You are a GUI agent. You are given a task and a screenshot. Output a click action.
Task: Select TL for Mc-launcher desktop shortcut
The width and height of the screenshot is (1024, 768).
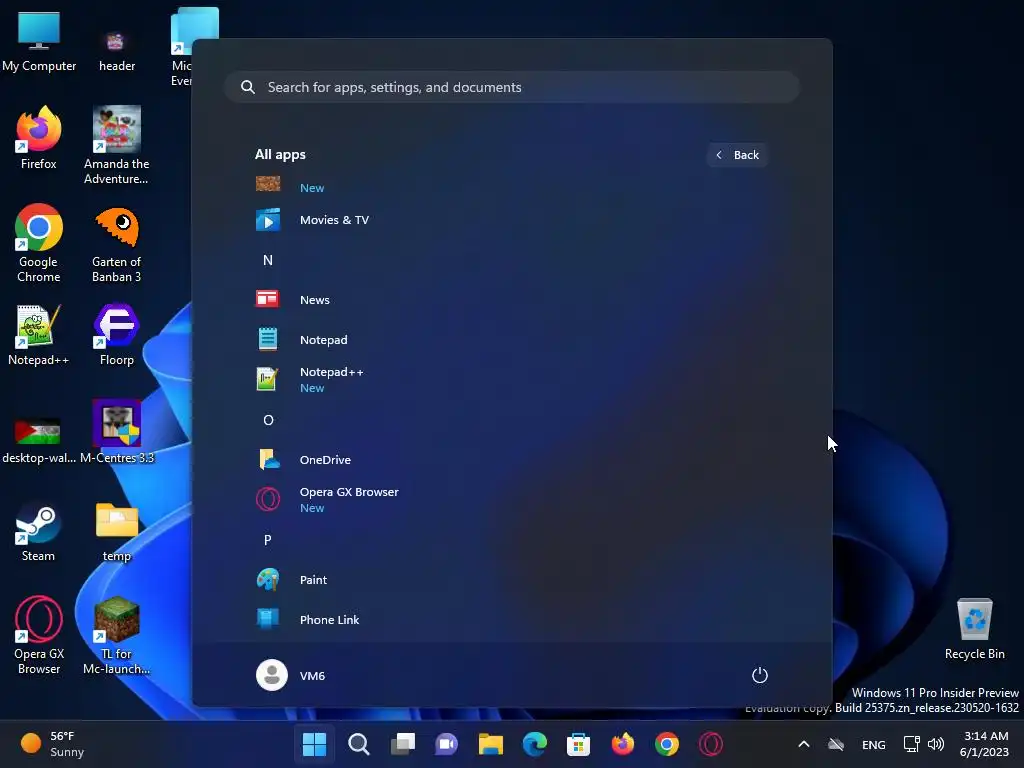click(x=116, y=635)
